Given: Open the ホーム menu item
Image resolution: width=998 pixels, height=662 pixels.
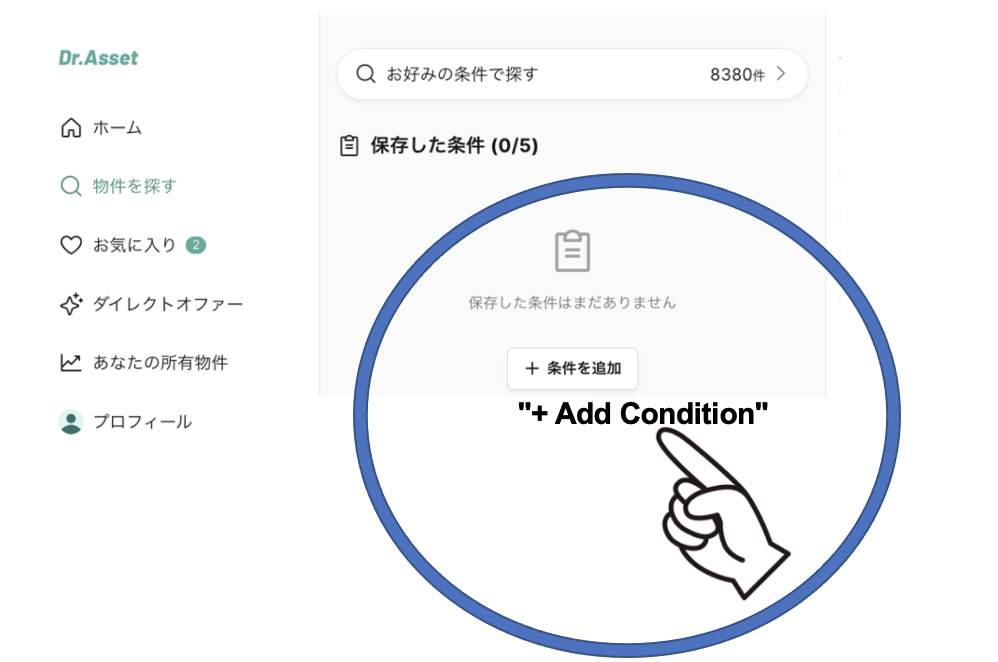Looking at the screenshot, I should (x=101, y=127).
